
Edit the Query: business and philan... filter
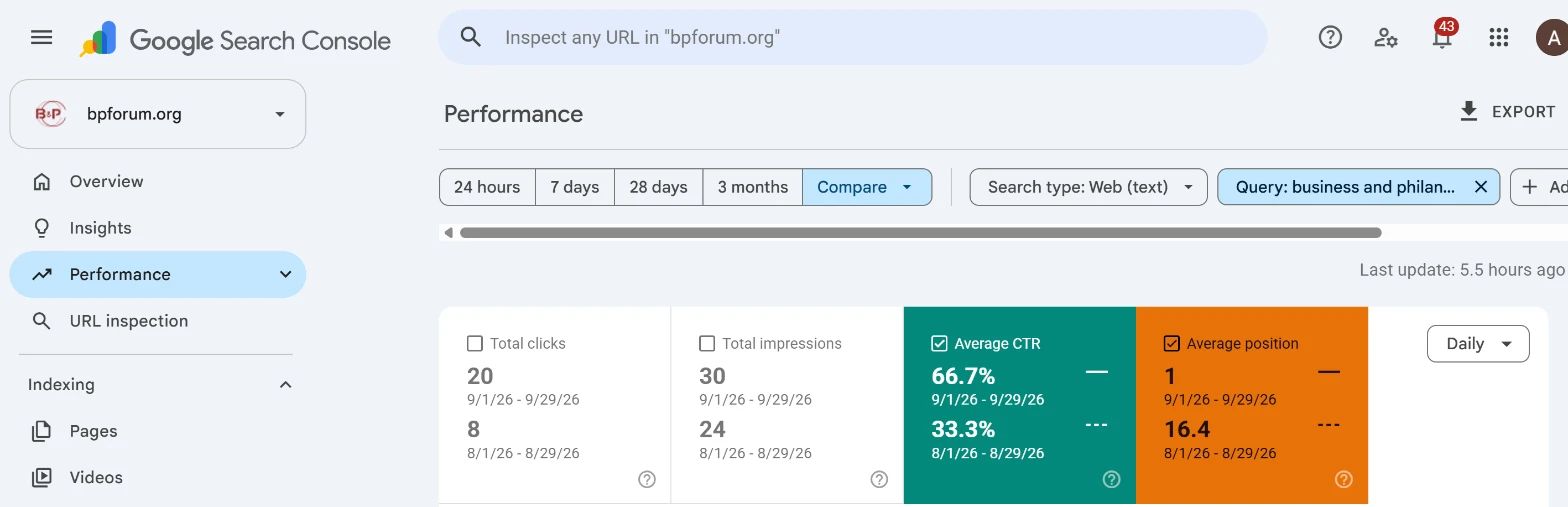(1345, 187)
